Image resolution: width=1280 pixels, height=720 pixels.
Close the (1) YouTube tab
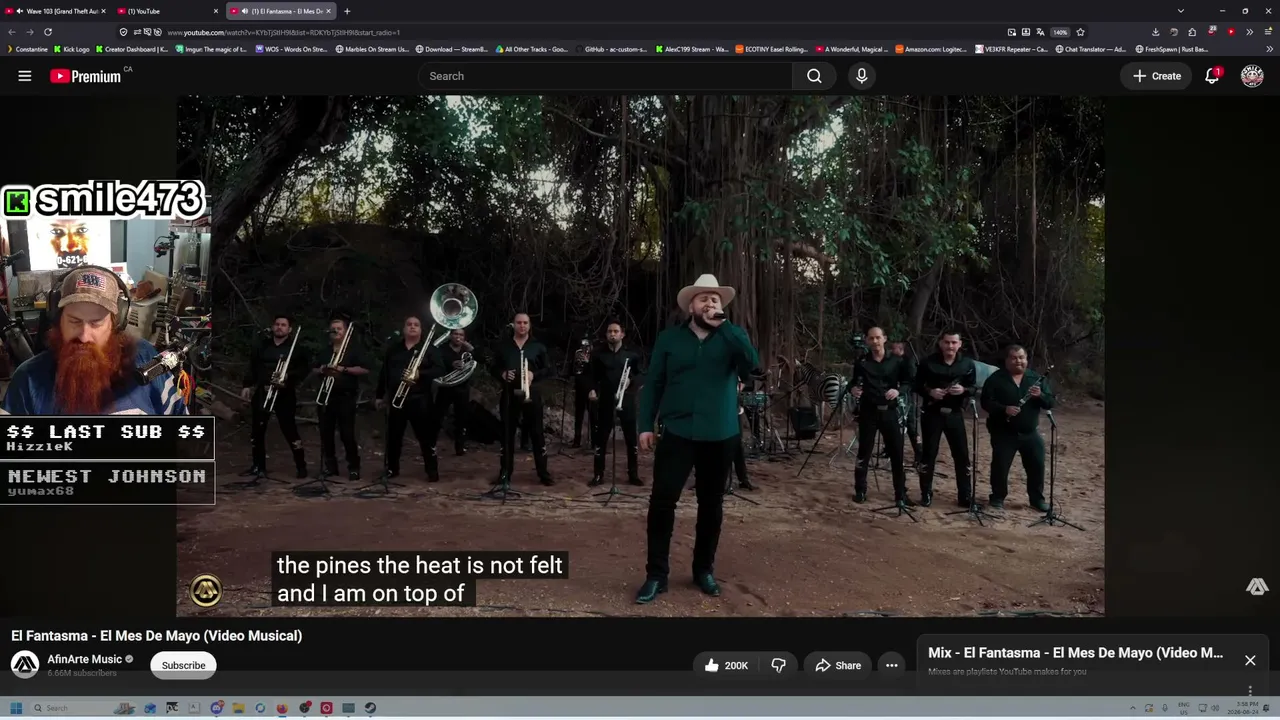216,11
